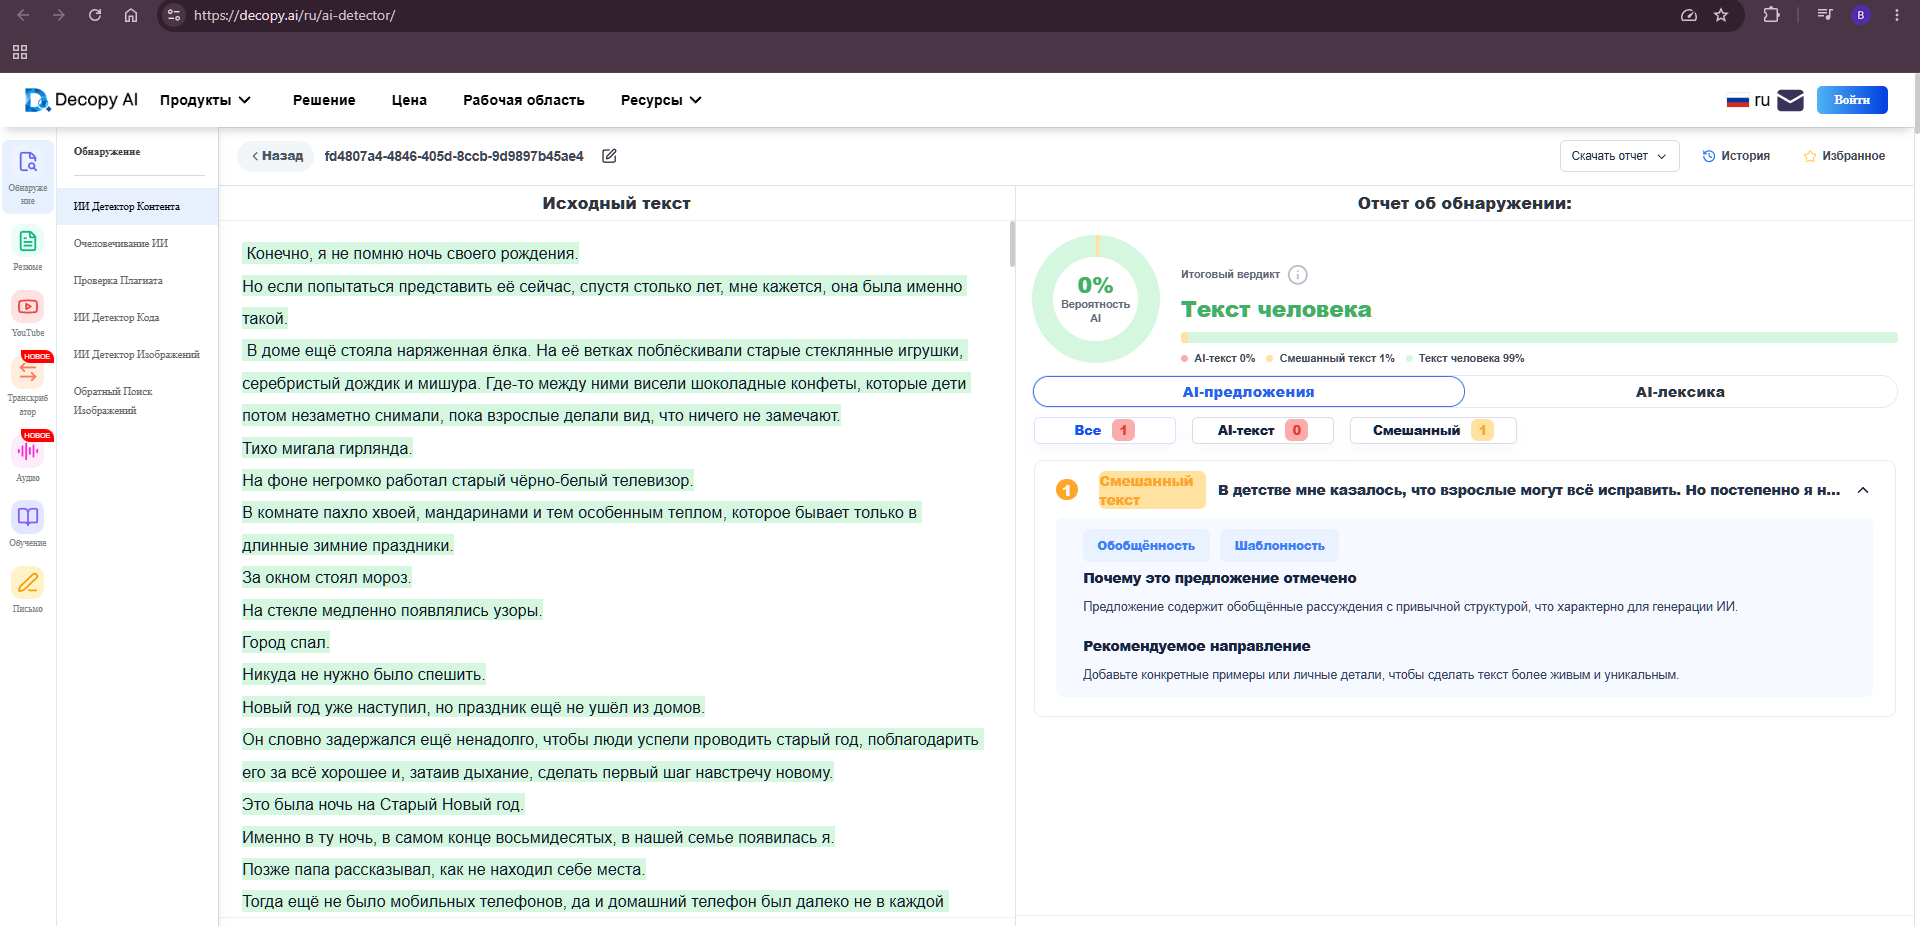Expand the Продукты dropdown menu
1920x926 pixels.
206,100
